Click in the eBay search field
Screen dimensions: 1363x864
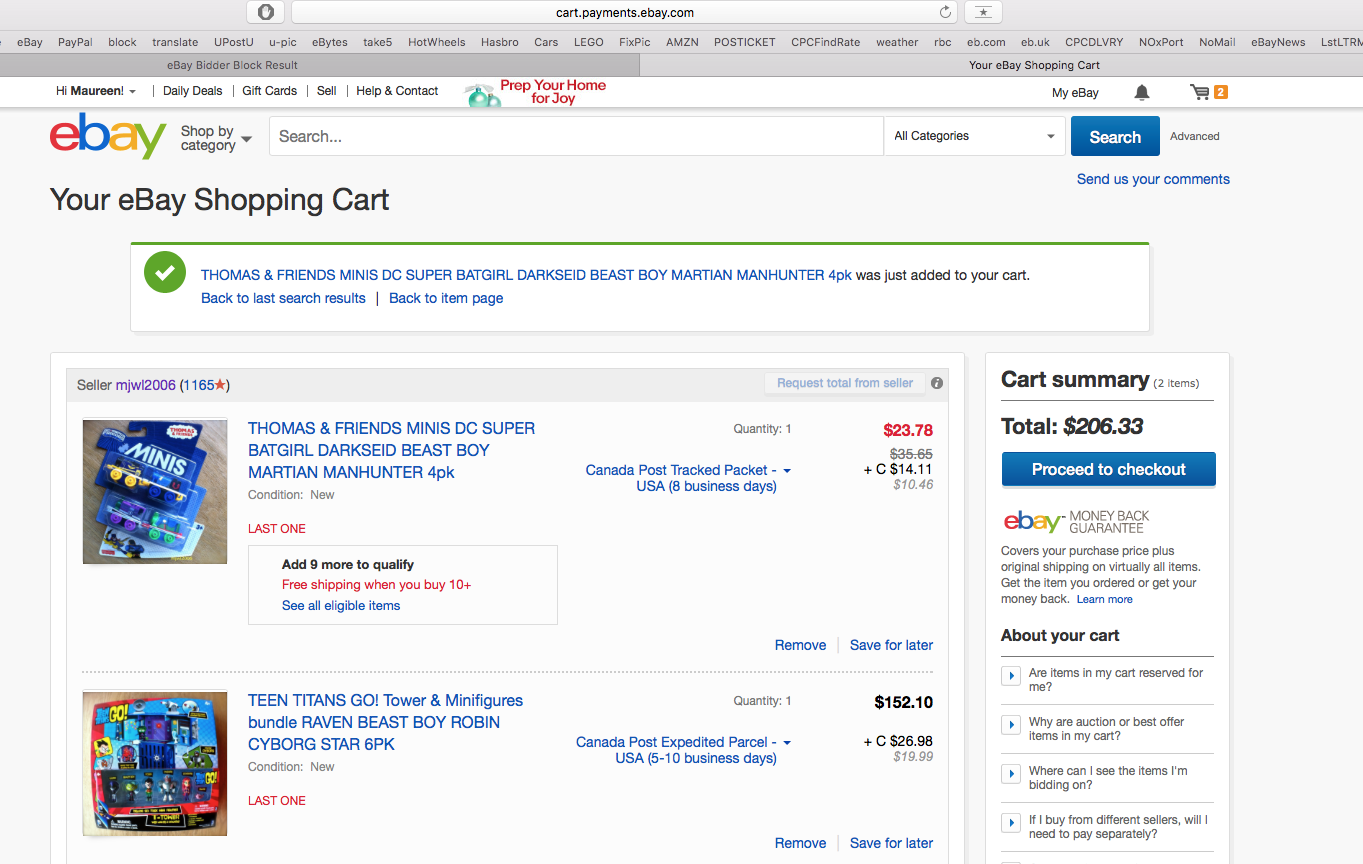[575, 137]
